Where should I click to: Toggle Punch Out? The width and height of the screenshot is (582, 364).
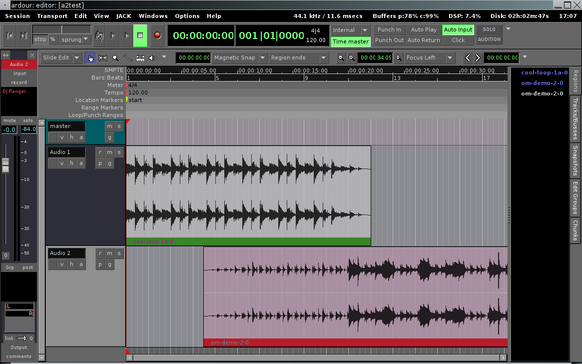[389, 40]
